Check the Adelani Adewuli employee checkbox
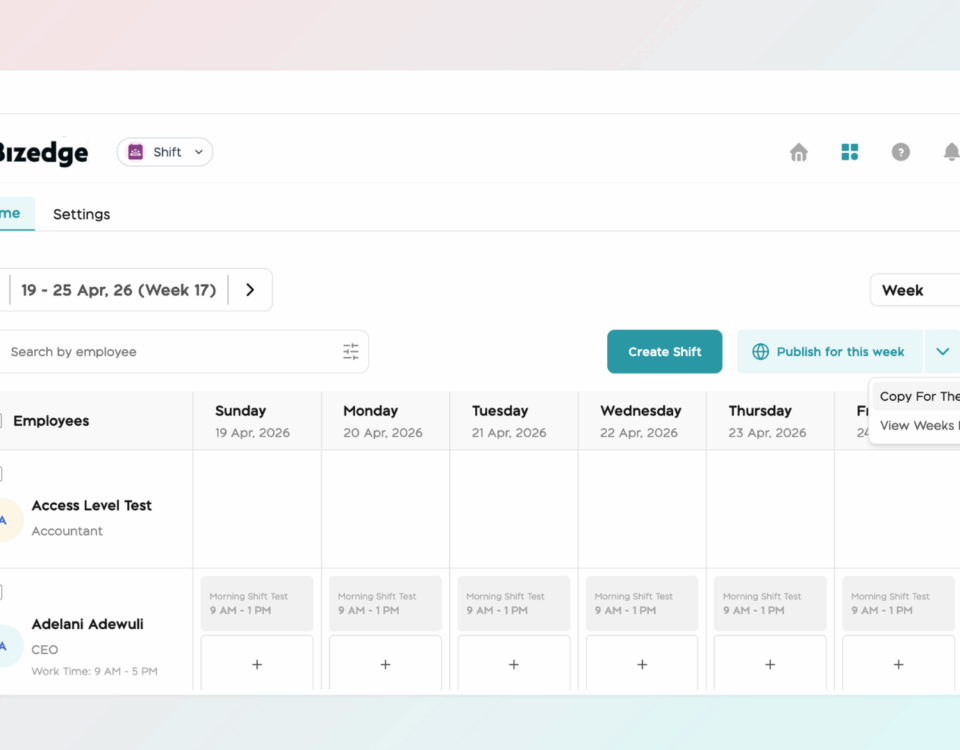Viewport: 960px width, 750px height. pos(2,592)
